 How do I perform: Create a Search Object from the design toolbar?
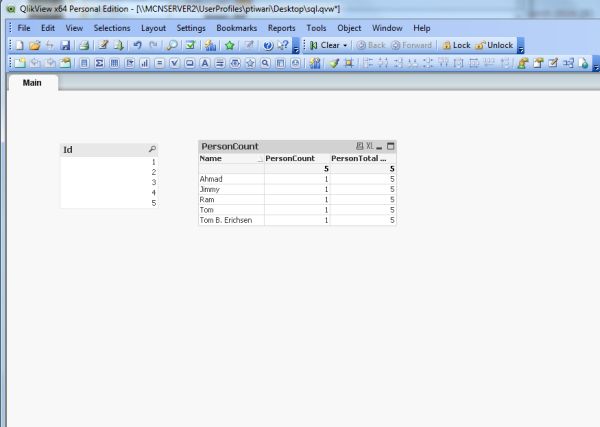coord(265,63)
